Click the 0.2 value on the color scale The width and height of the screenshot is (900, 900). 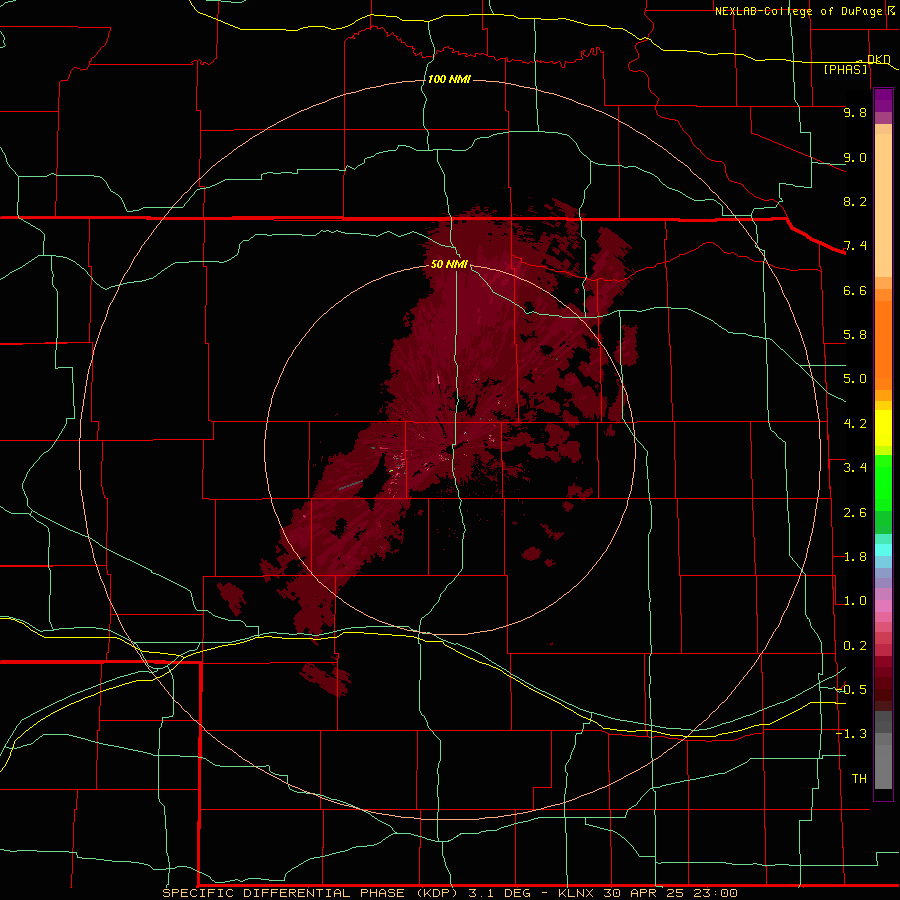tap(855, 646)
